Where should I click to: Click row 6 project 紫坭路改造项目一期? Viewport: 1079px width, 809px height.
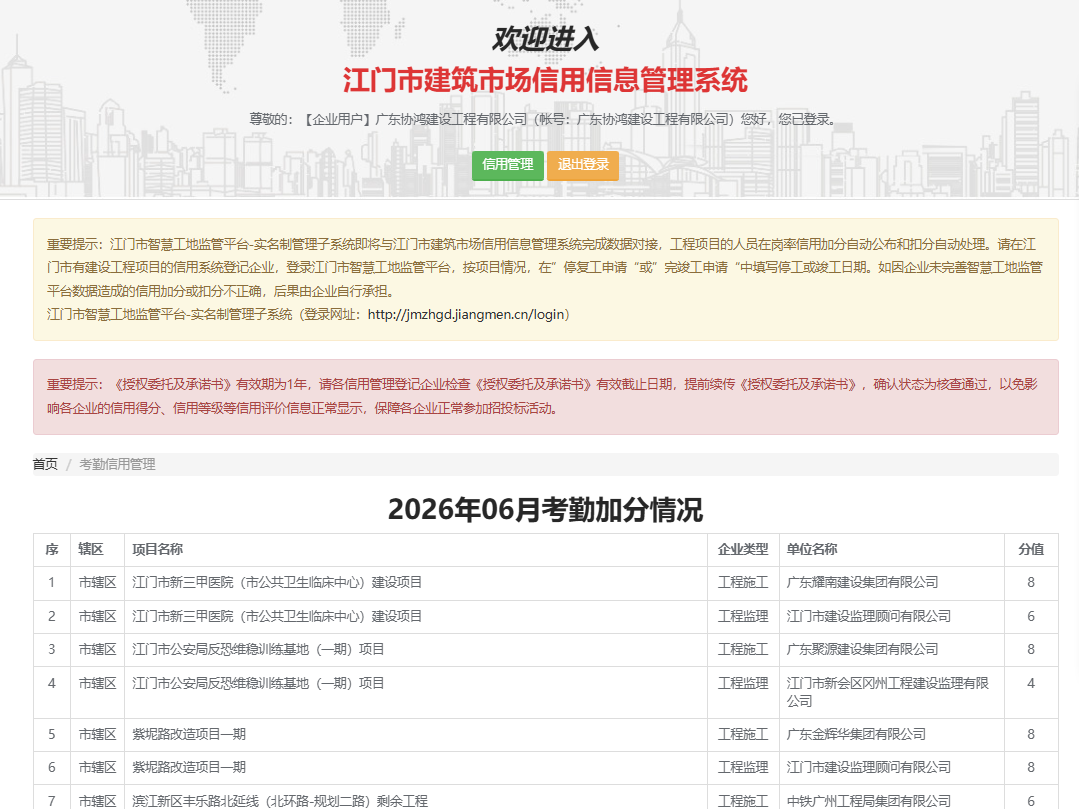[189, 768]
